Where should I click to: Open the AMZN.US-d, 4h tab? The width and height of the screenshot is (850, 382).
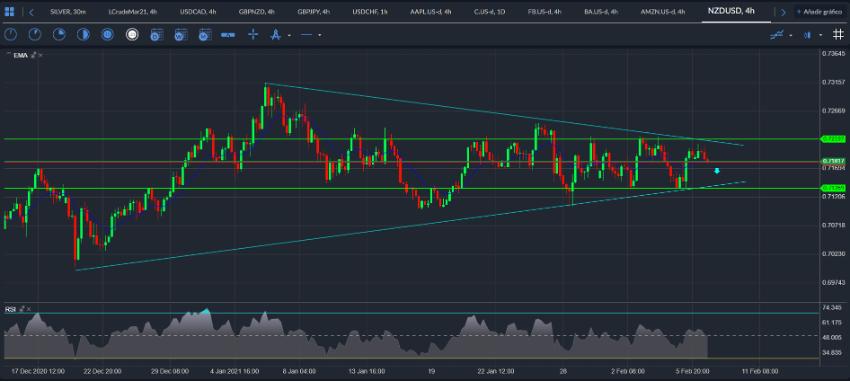point(662,11)
